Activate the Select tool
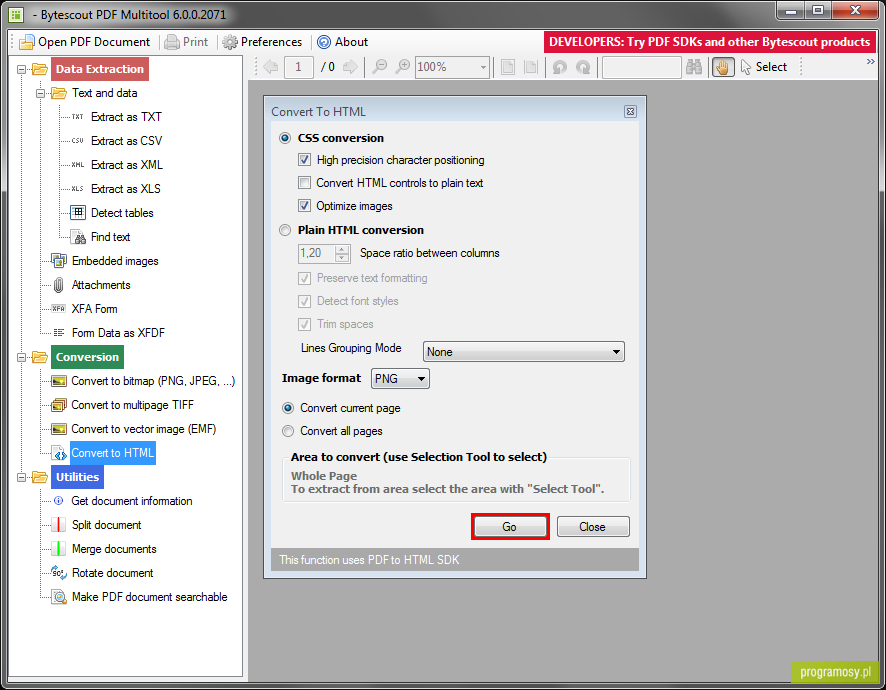886x690 pixels. pyautogui.click(x=764, y=67)
